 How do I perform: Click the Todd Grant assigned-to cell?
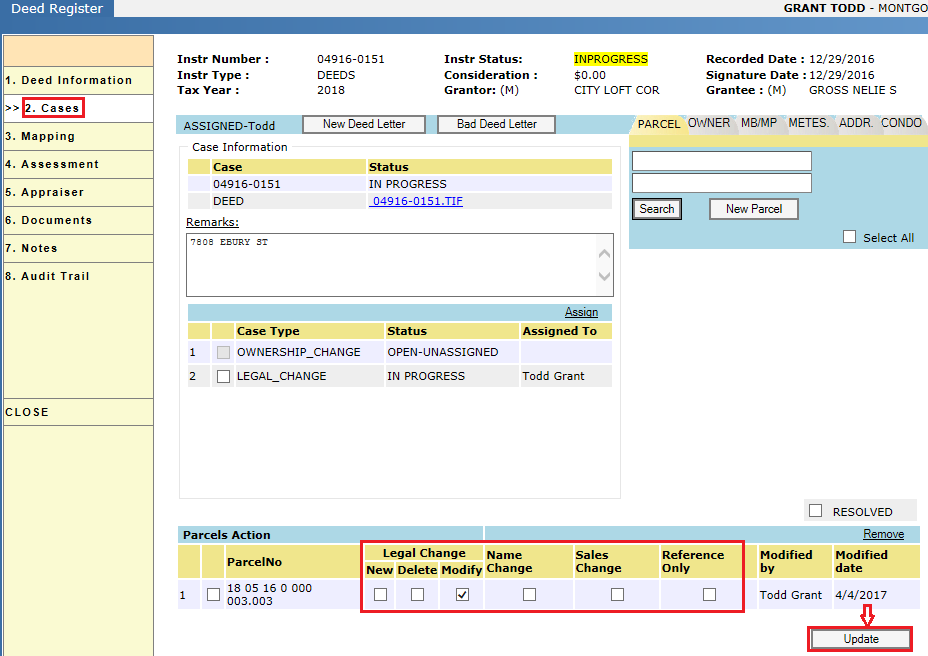coord(566,376)
